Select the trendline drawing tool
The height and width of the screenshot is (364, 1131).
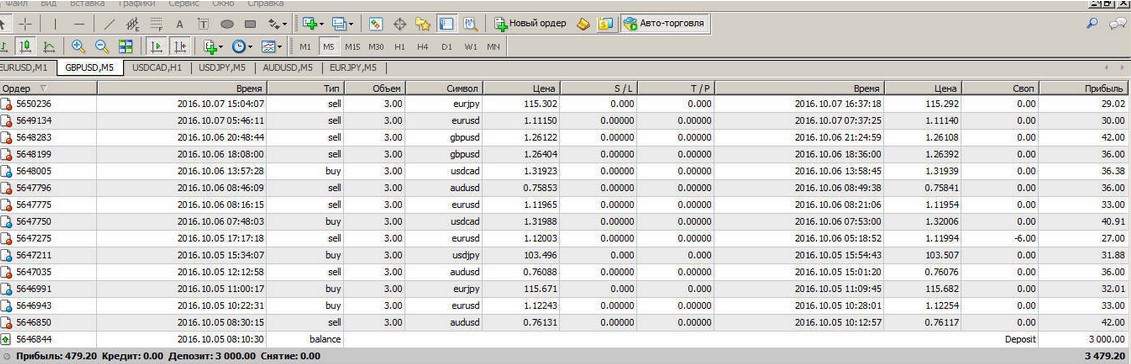coord(110,24)
